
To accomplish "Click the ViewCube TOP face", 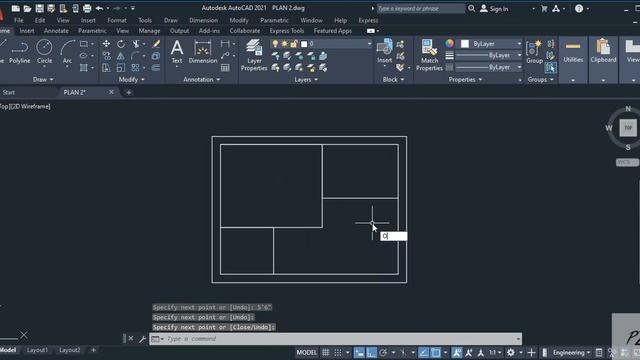I will (628, 128).
